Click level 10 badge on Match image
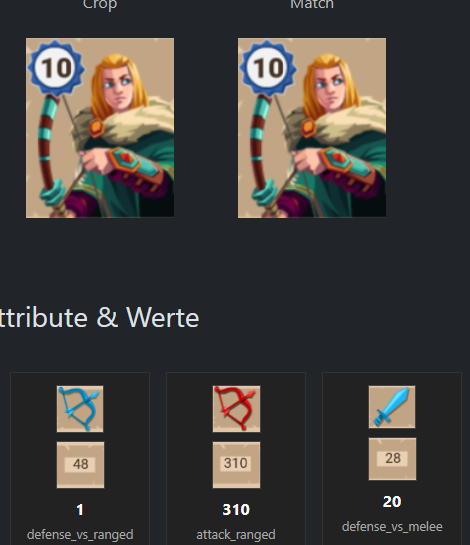470x545 pixels. [268, 68]
